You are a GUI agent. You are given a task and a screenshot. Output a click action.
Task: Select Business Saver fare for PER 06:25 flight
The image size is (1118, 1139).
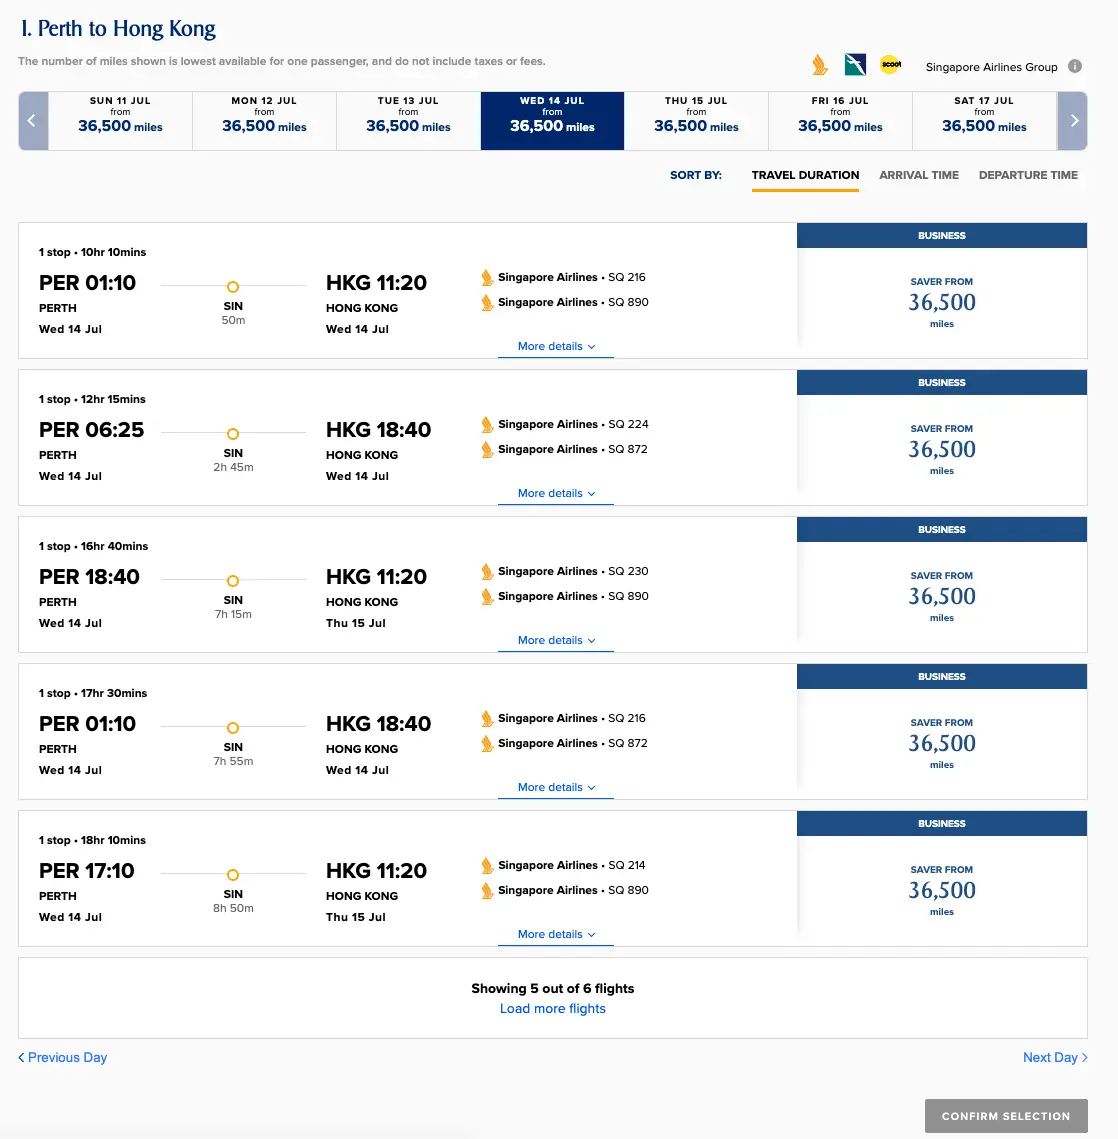point(941,449)
